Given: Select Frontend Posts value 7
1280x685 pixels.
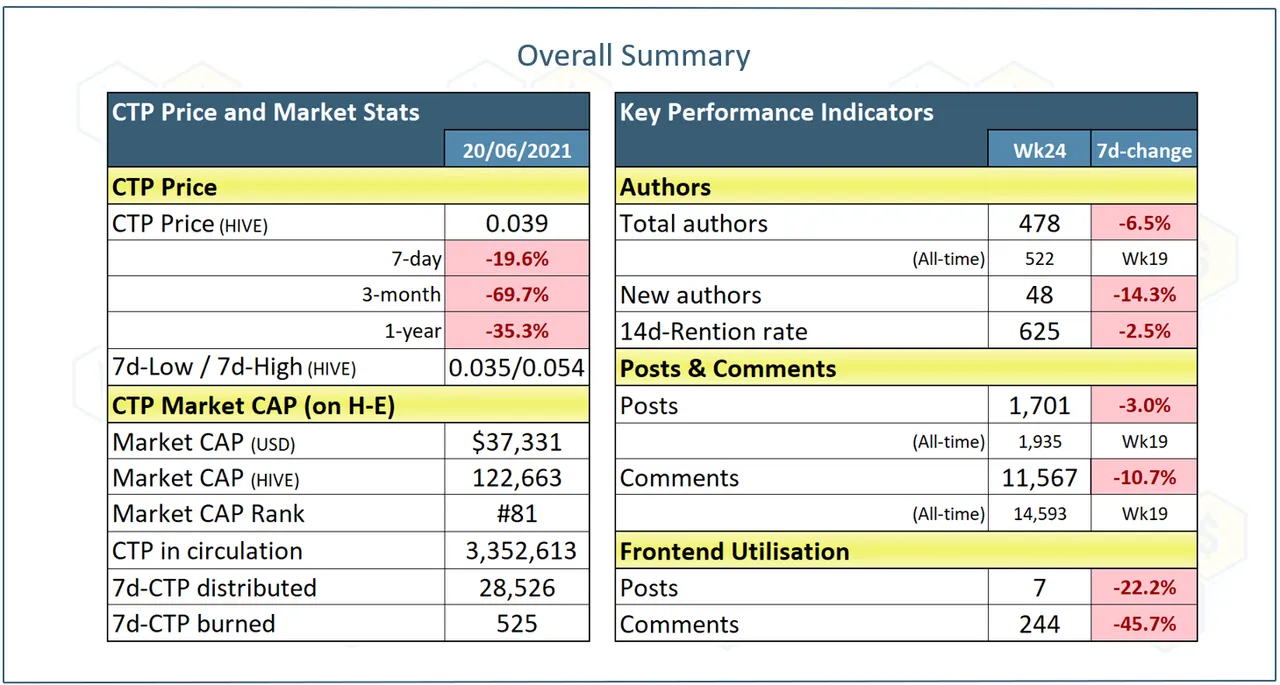Looking at the screenshot, I should pyautogui.click(x=1039, y=587).
